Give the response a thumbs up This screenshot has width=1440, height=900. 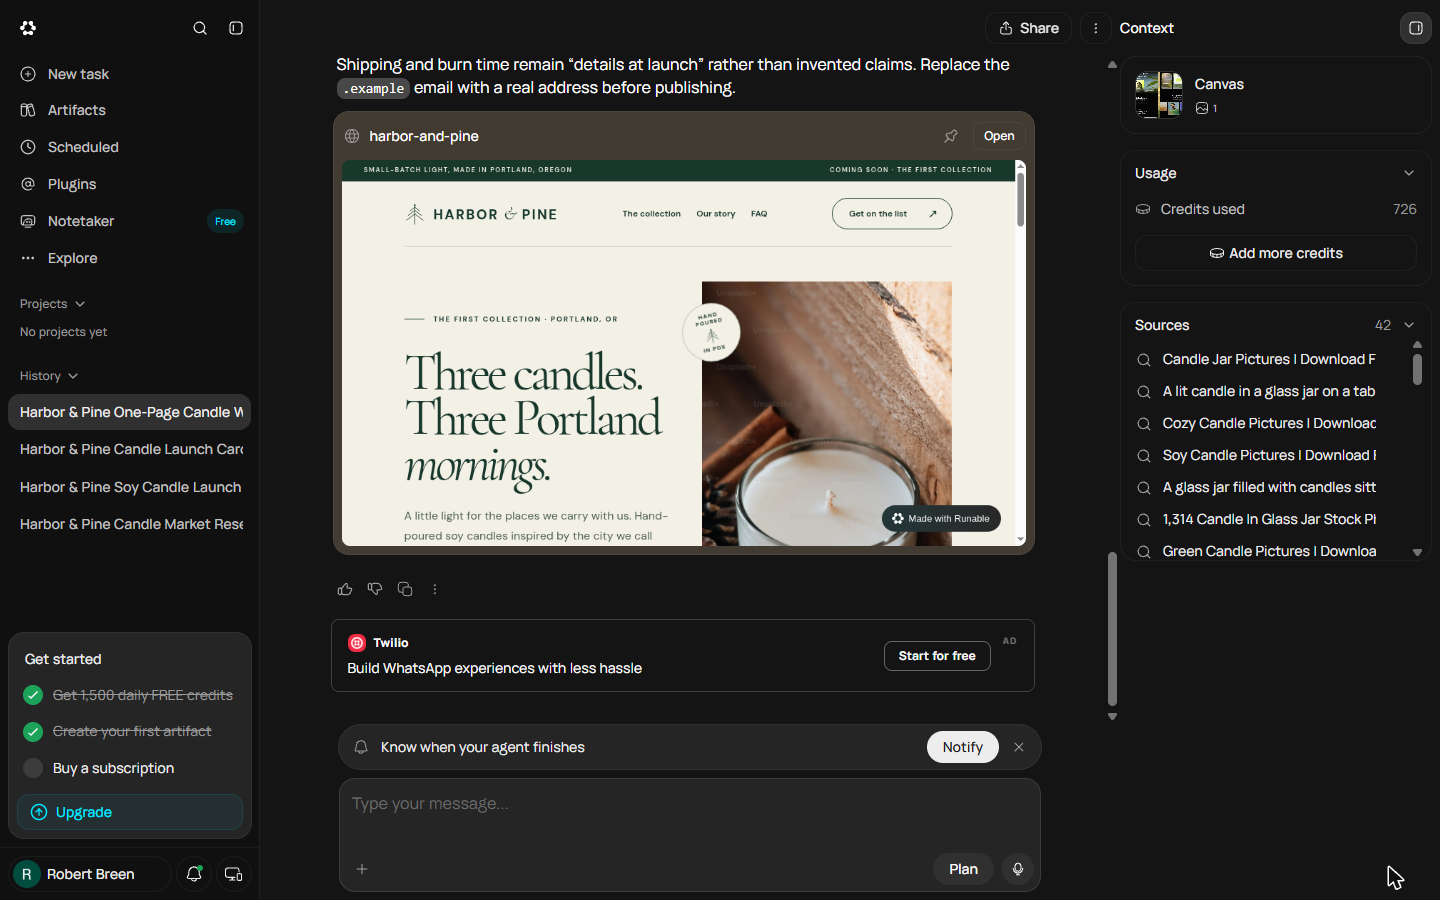(x=345, y=589)
